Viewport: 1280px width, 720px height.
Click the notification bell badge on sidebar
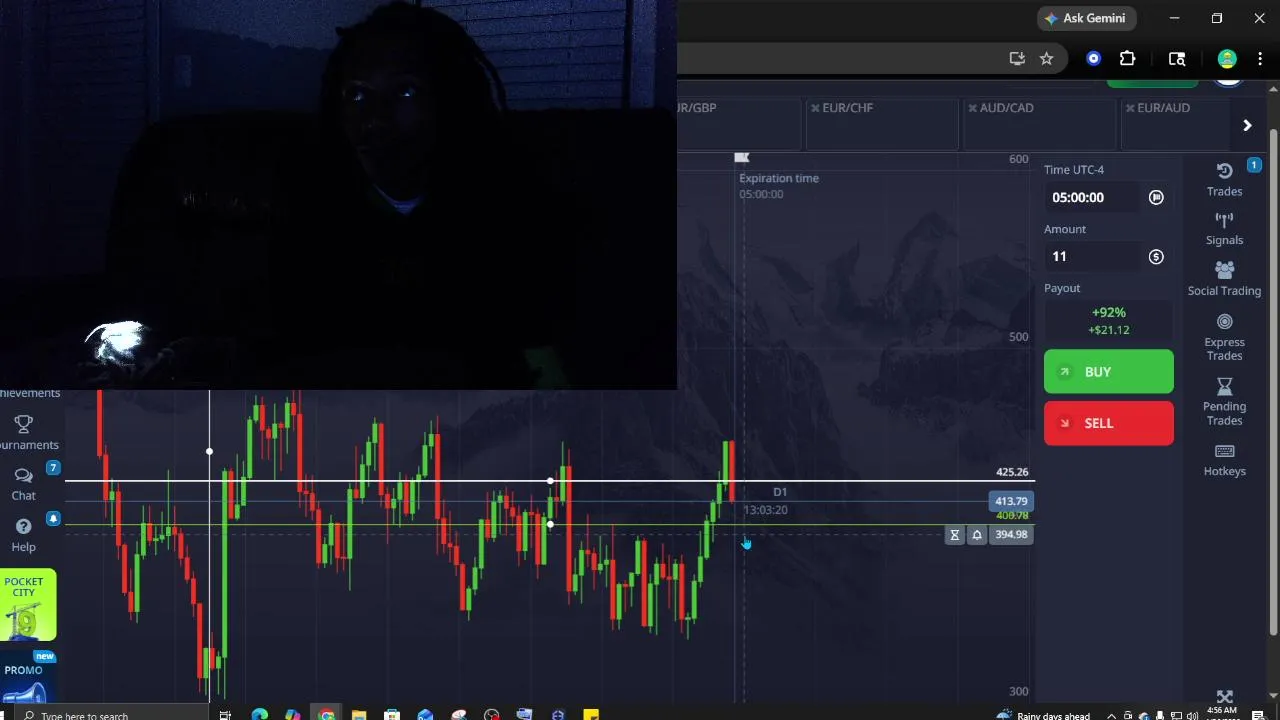pos(53,519)
